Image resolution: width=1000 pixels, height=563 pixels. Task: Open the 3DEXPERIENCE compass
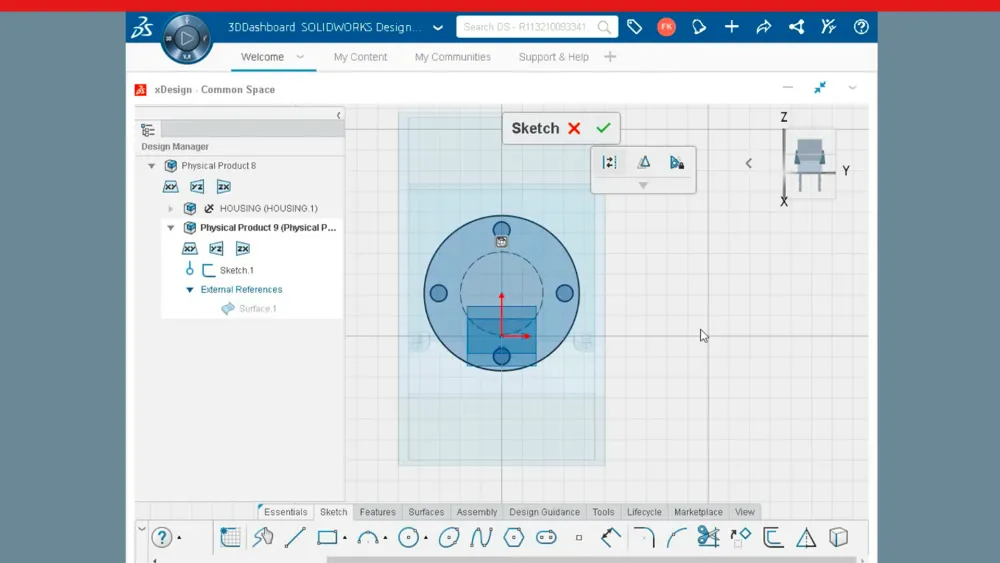click(186, 39)
